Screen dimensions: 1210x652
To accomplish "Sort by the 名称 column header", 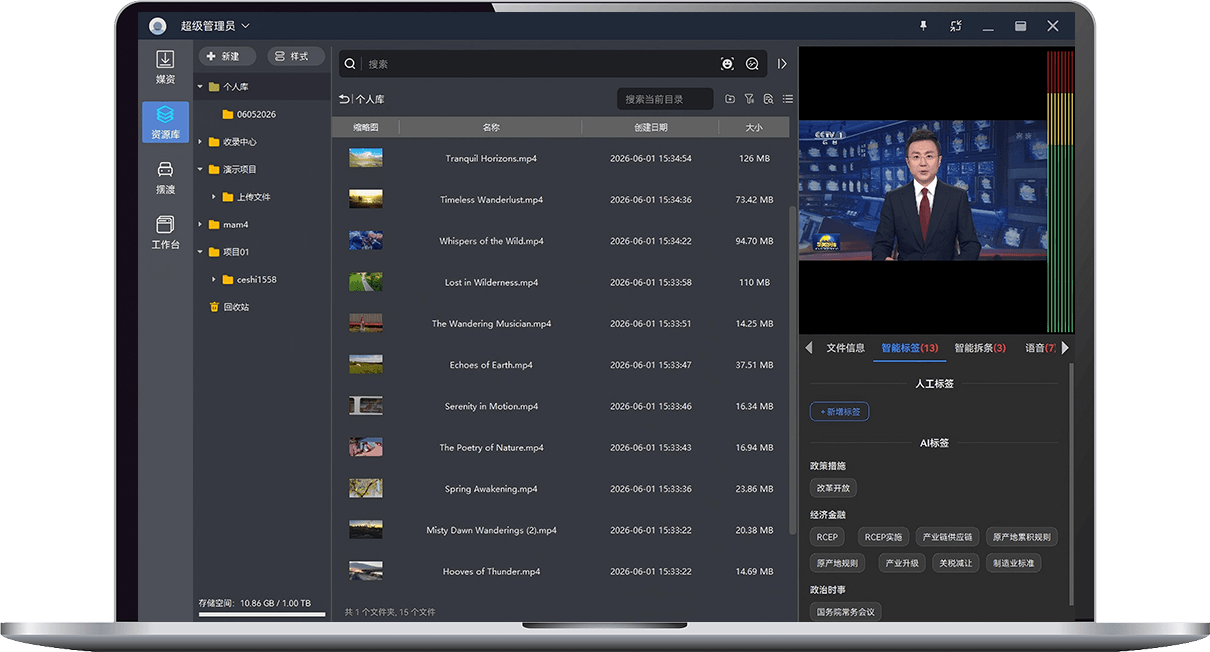I will pyautogui.click(x=490, y=127).
